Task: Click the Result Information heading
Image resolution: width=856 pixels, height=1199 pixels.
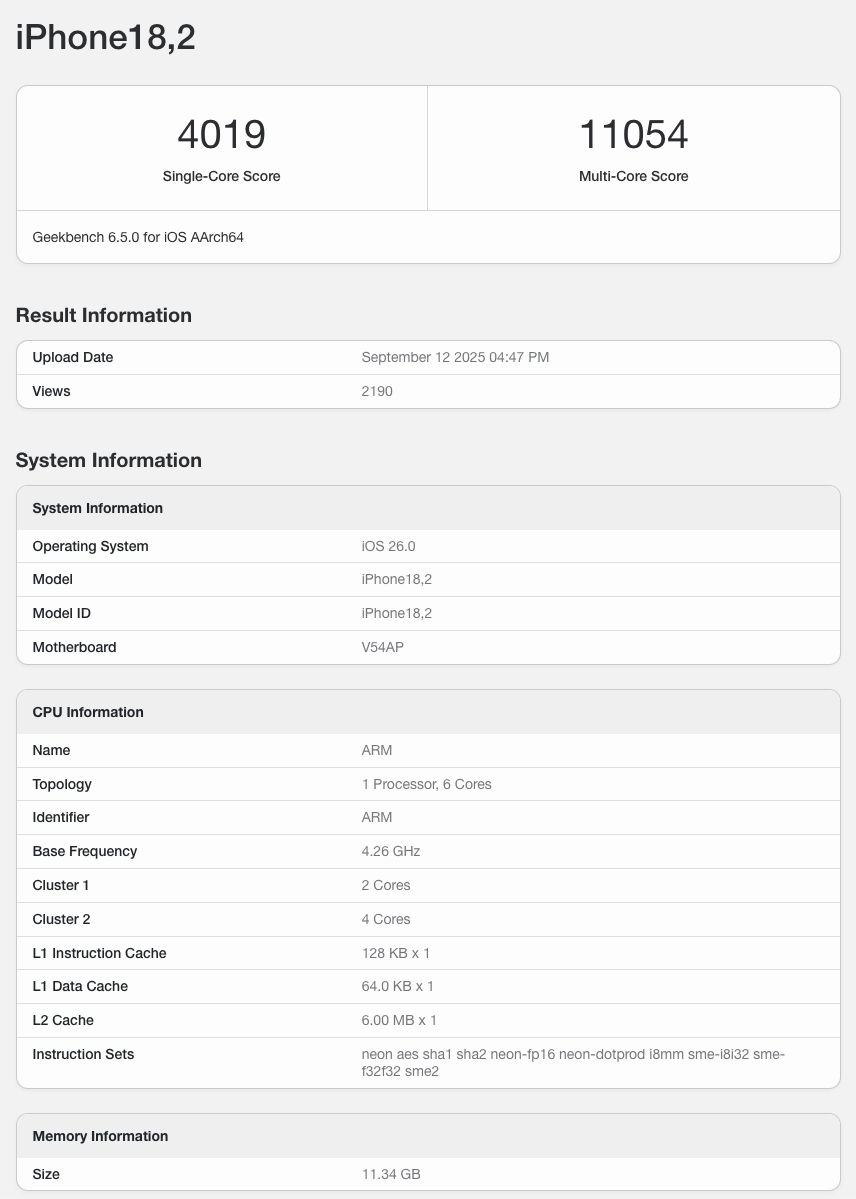Action: pyautogui.click(x=104, y=315)
